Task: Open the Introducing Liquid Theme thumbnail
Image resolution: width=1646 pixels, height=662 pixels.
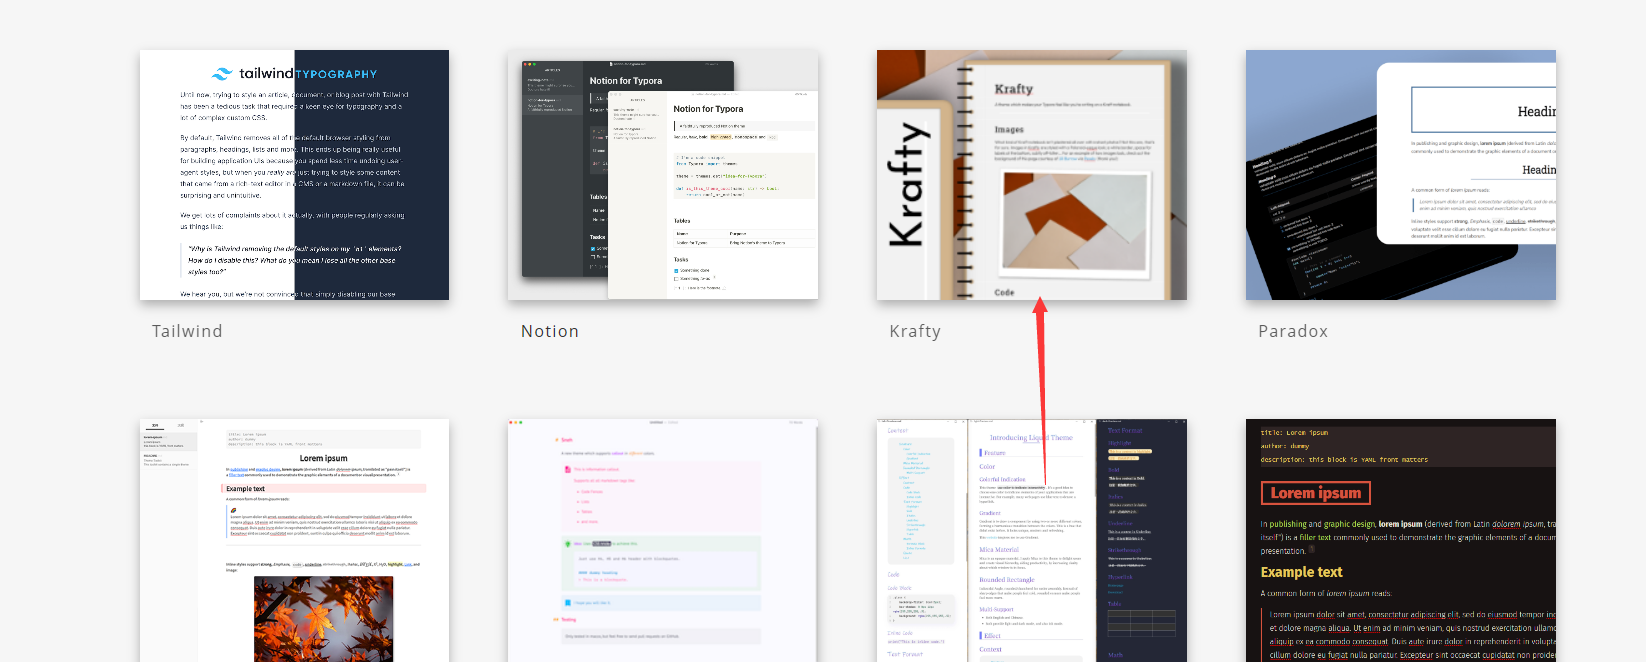Action: [x=1032, y=540]
